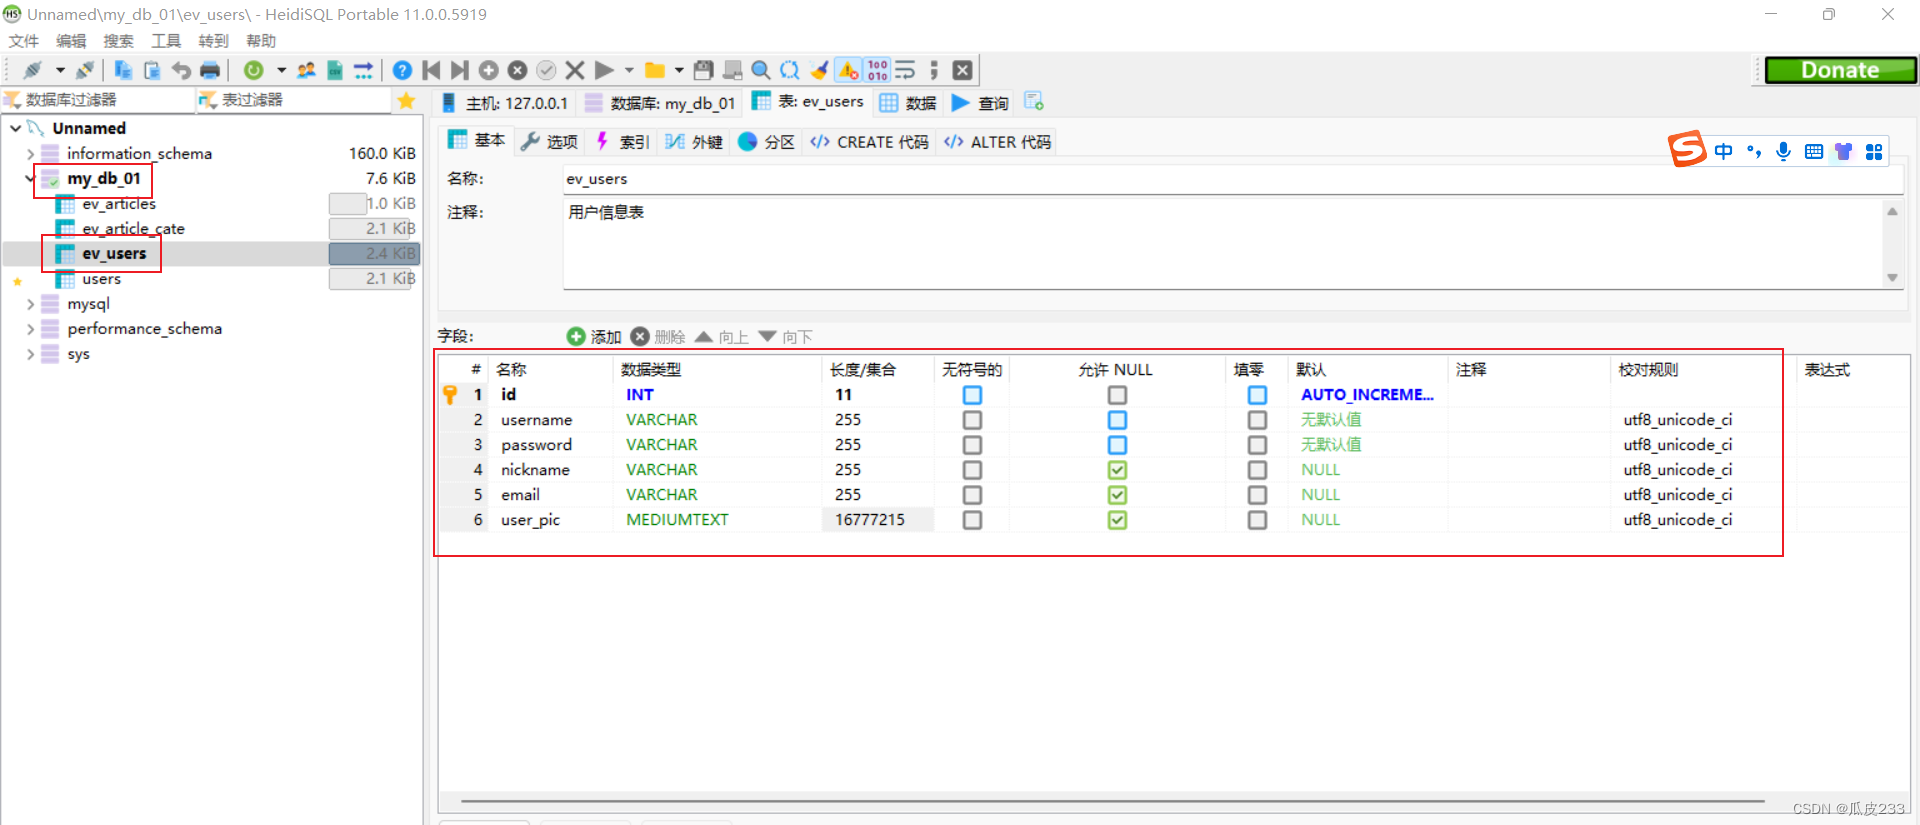Open the refresh icon dropdown arrow

coord(281,70)
